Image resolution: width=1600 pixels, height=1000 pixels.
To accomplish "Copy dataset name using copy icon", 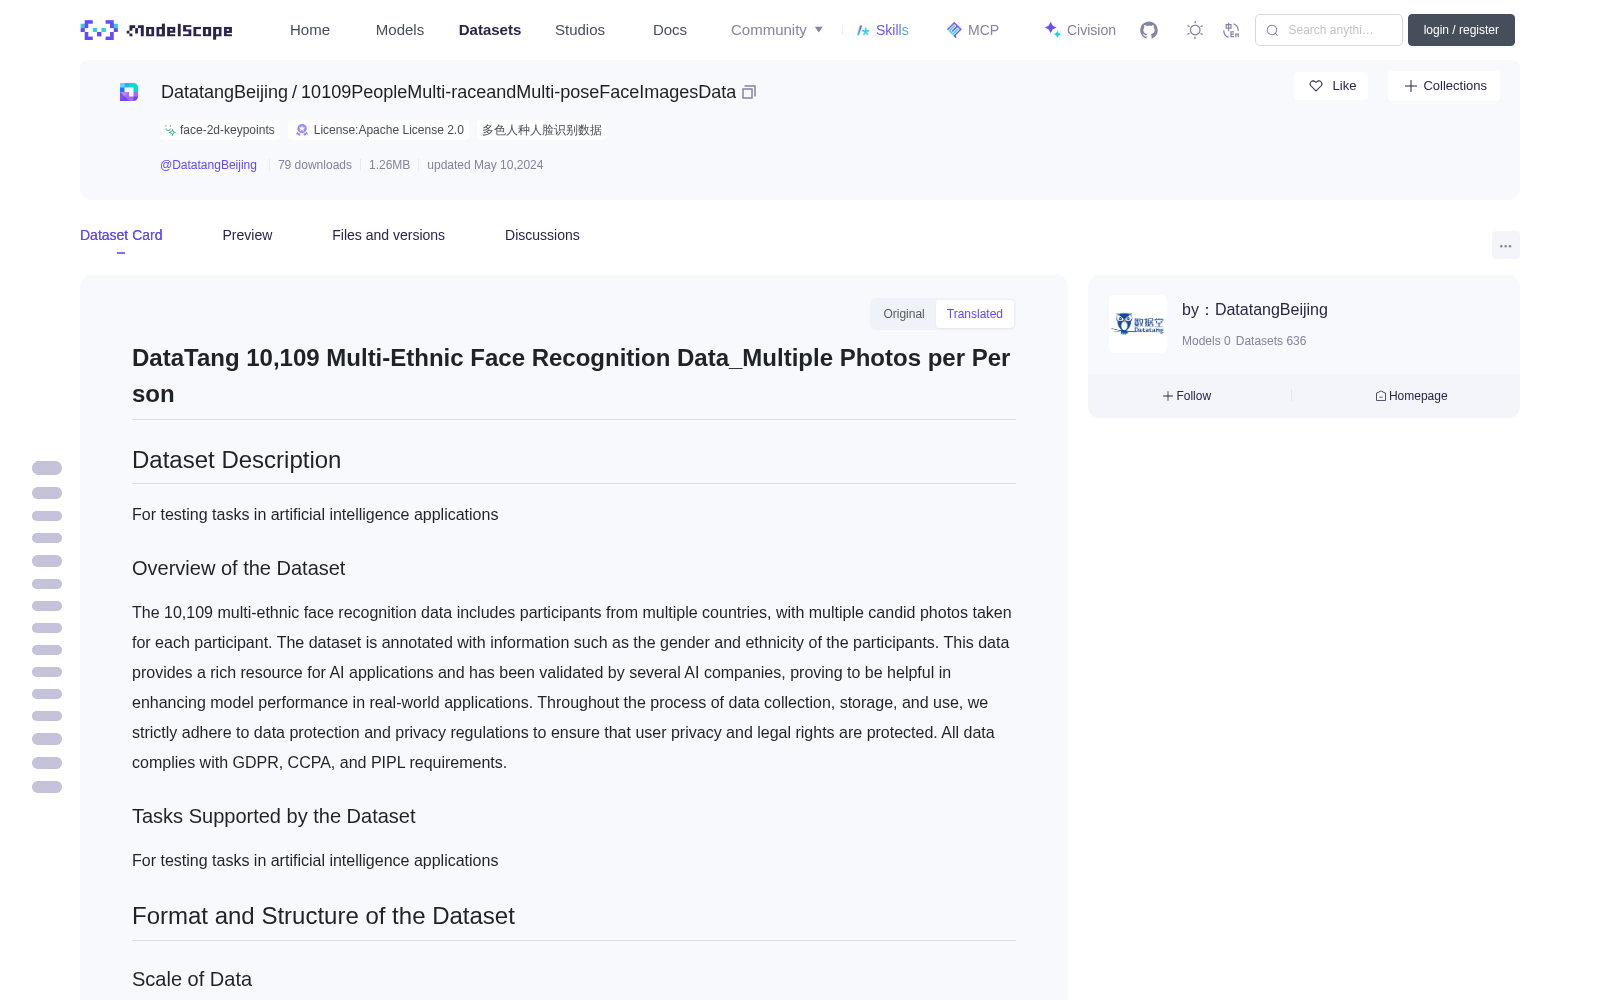I will pos(749,92).
